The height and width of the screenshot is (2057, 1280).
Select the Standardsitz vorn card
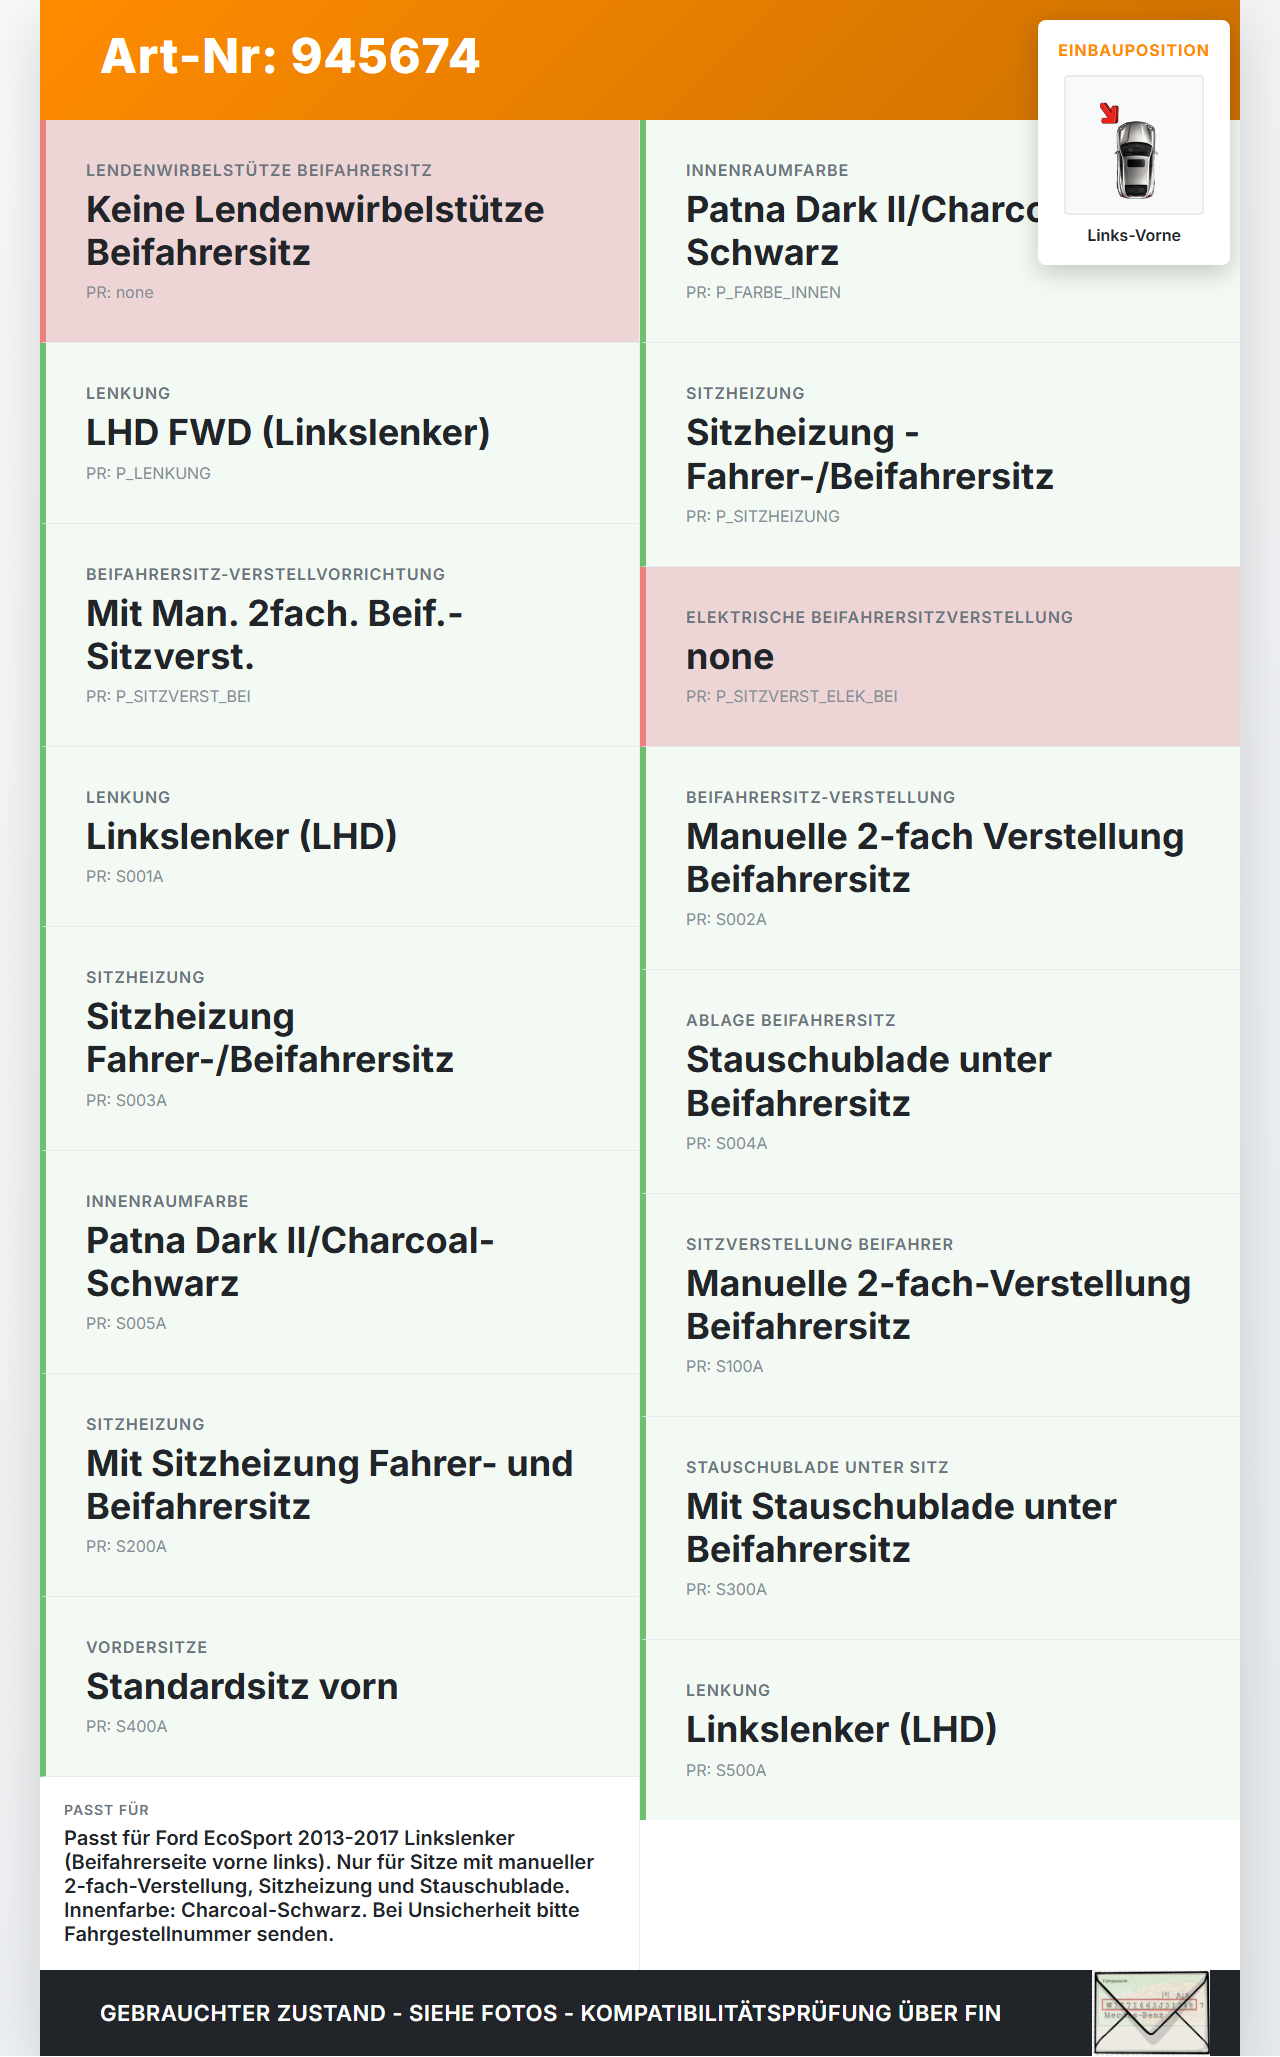(x=340, y=1687)
